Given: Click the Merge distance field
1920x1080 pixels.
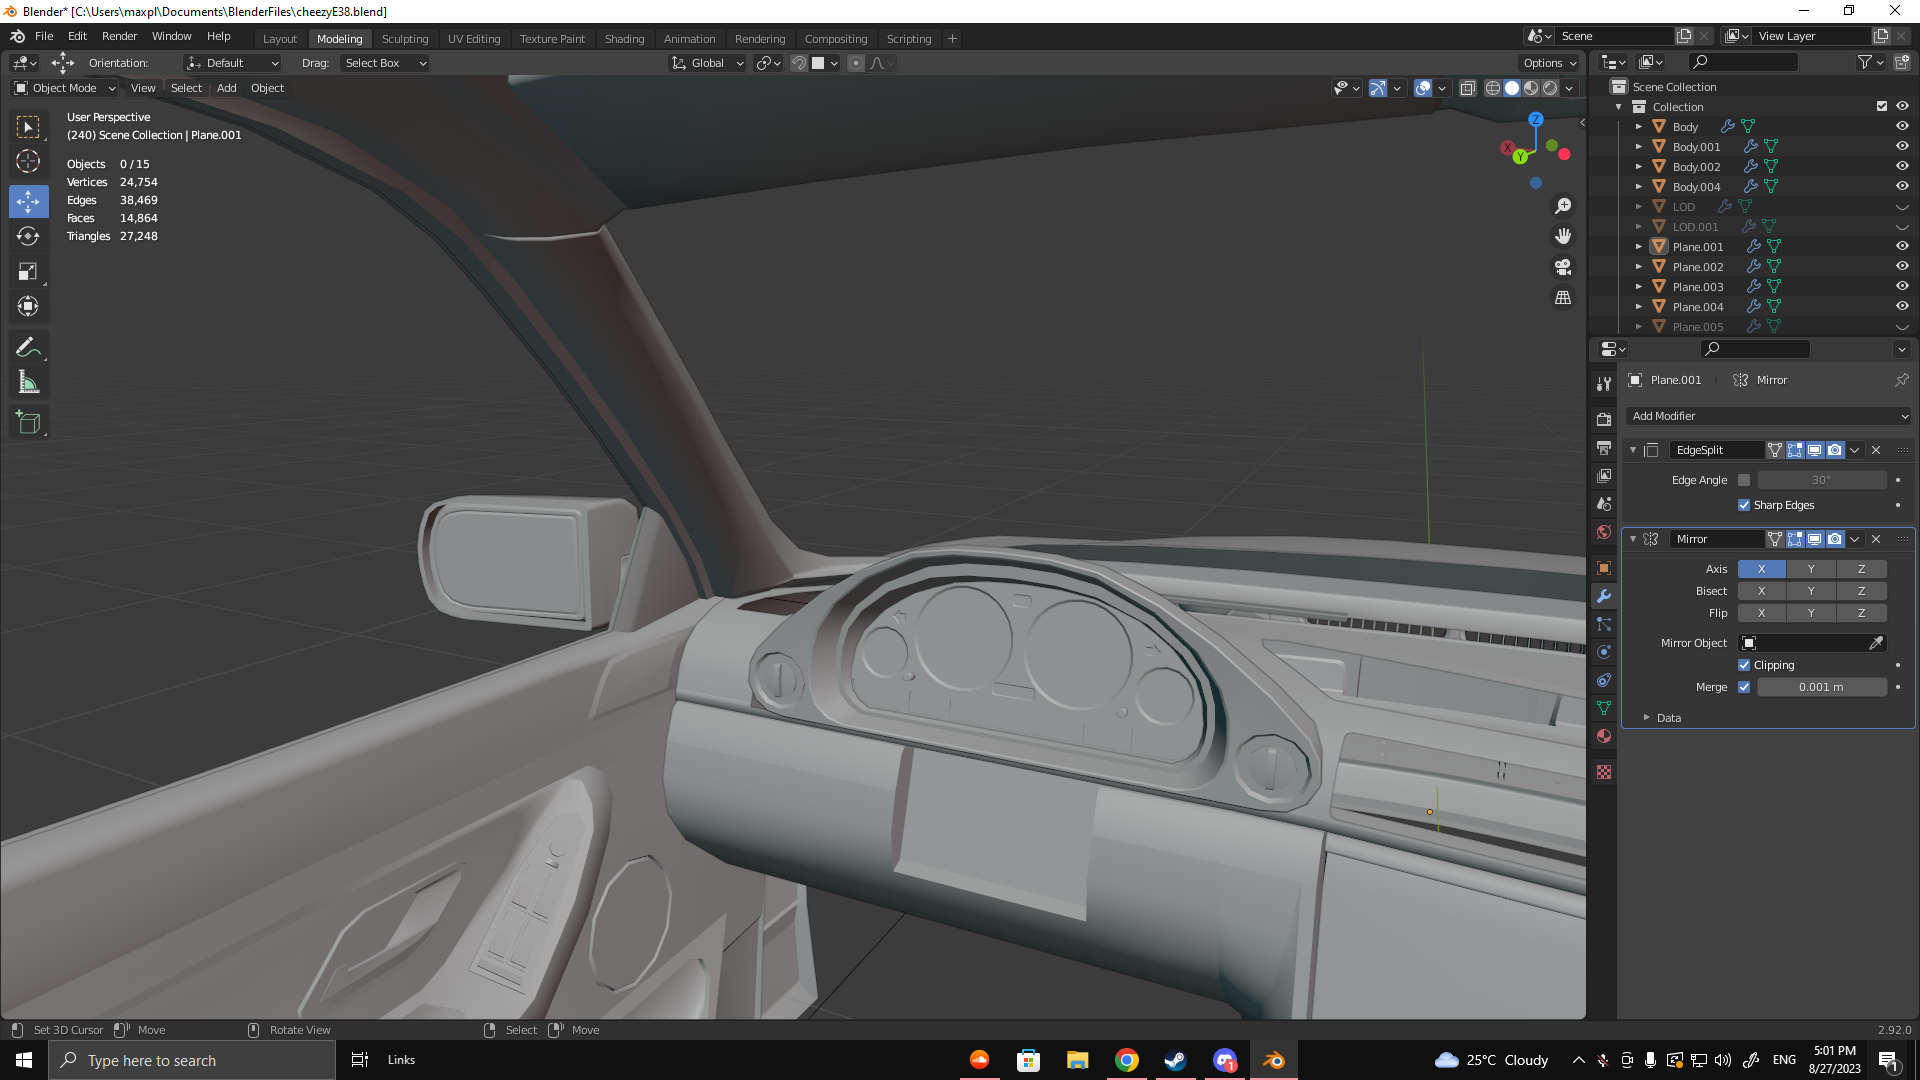Looking at the screenshot, I should pyautogui.click(x=1820, y=687).
